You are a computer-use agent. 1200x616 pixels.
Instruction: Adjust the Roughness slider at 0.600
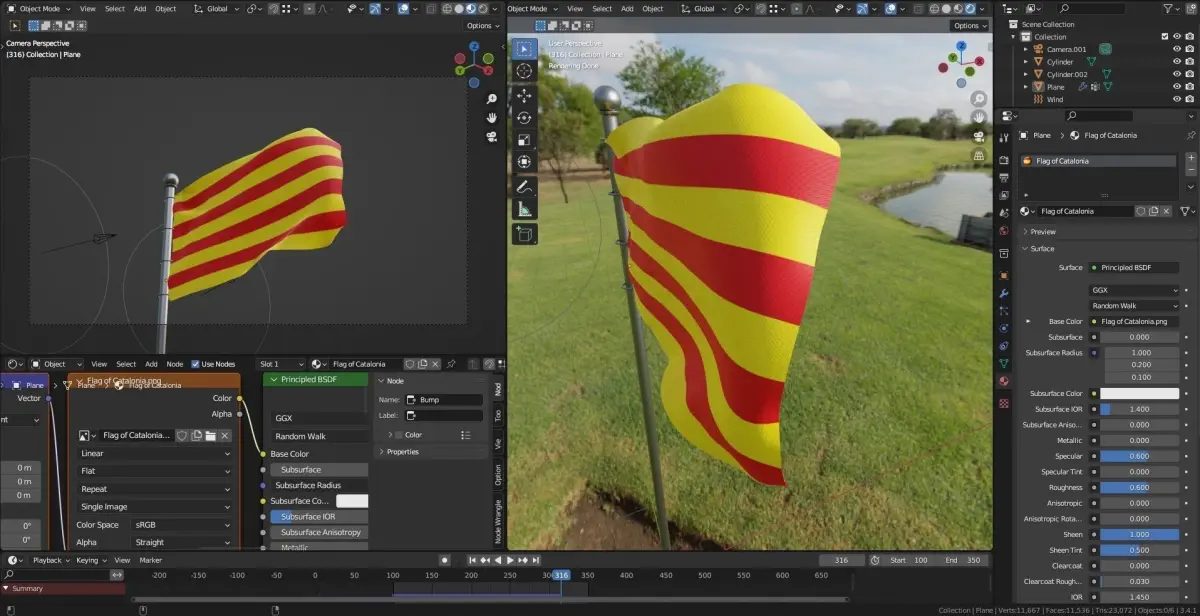pos(1140,487)
